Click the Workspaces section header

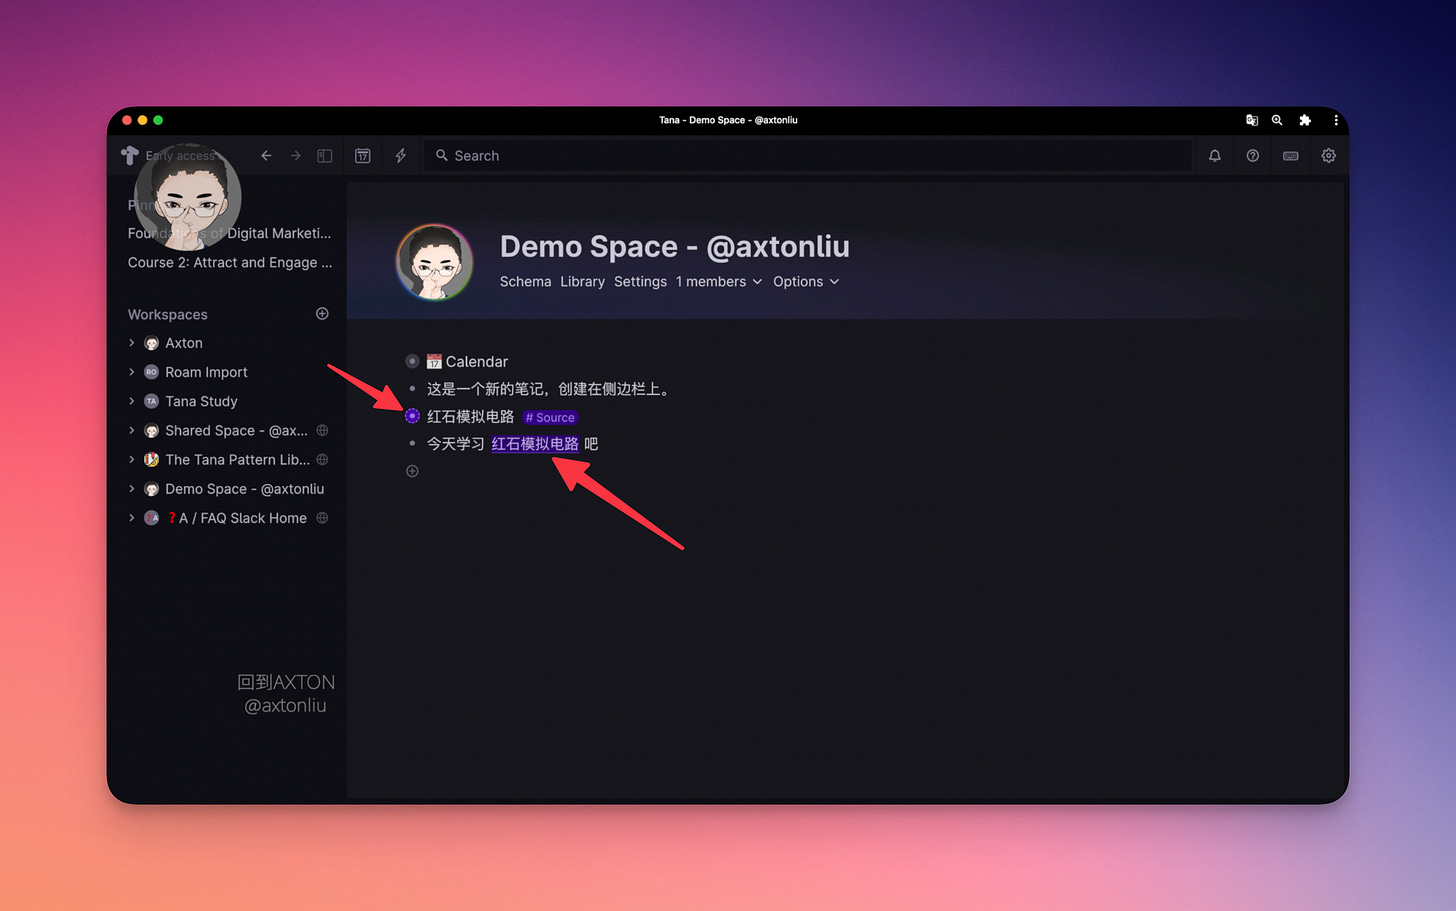(x=168, y=314)
